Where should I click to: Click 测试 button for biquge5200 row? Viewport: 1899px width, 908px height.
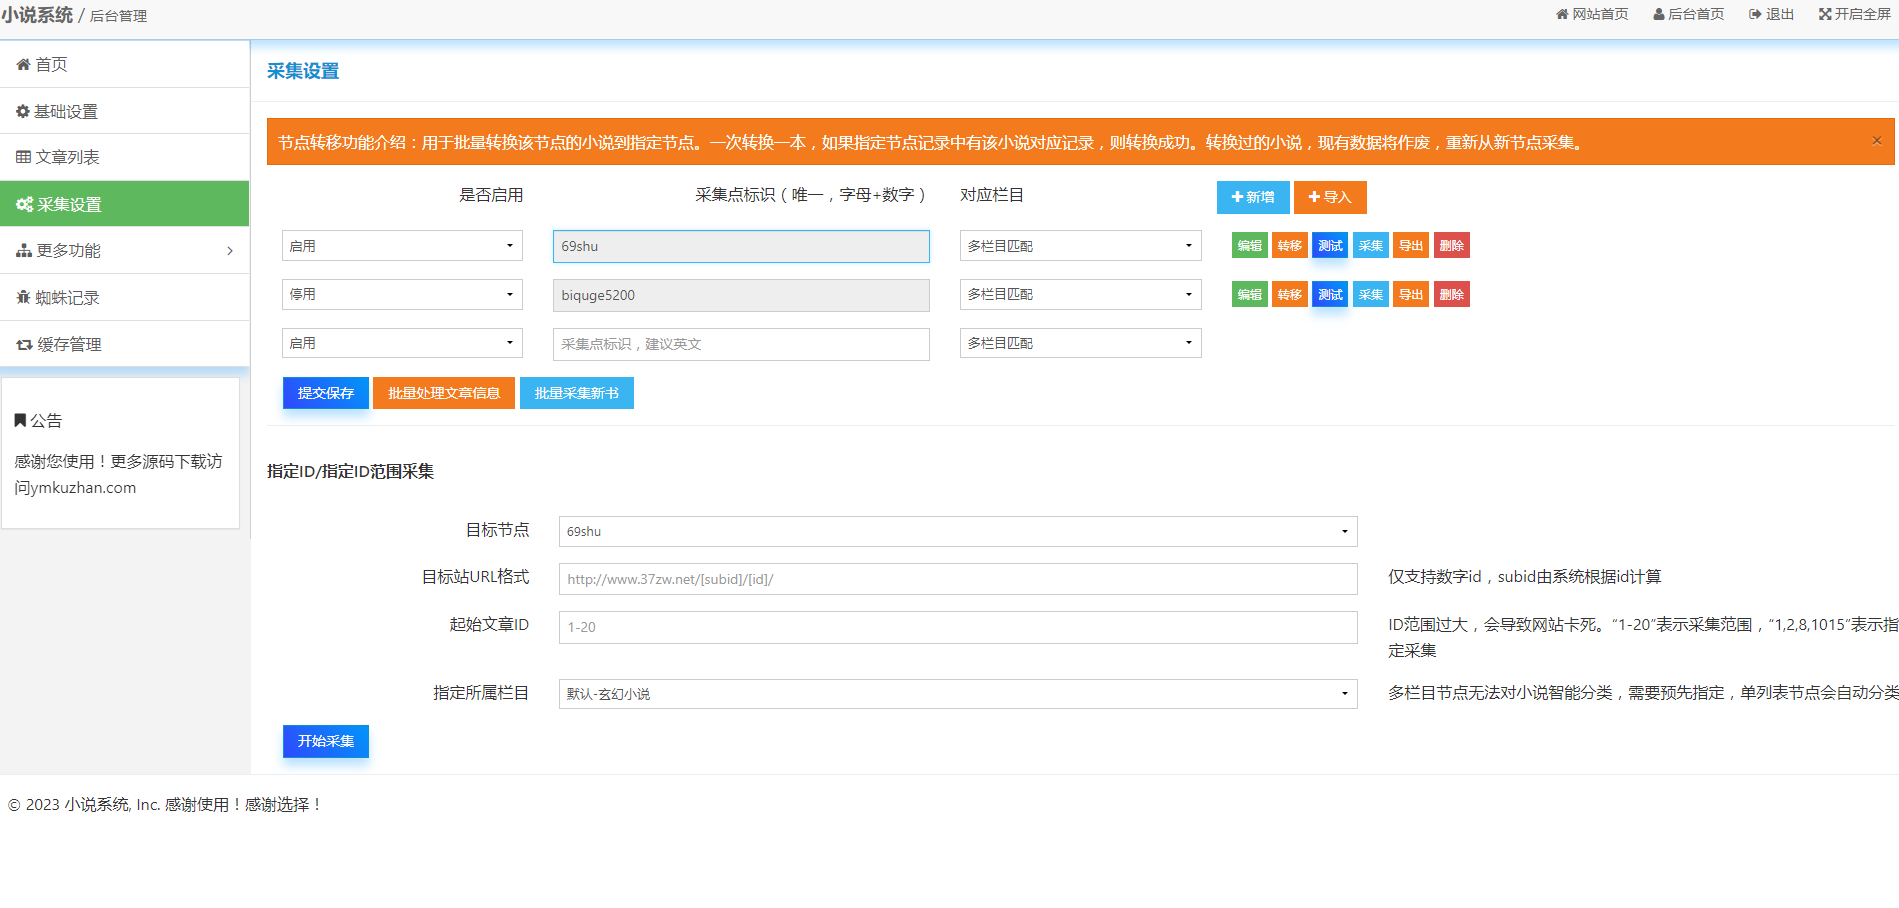point(1330,295)
